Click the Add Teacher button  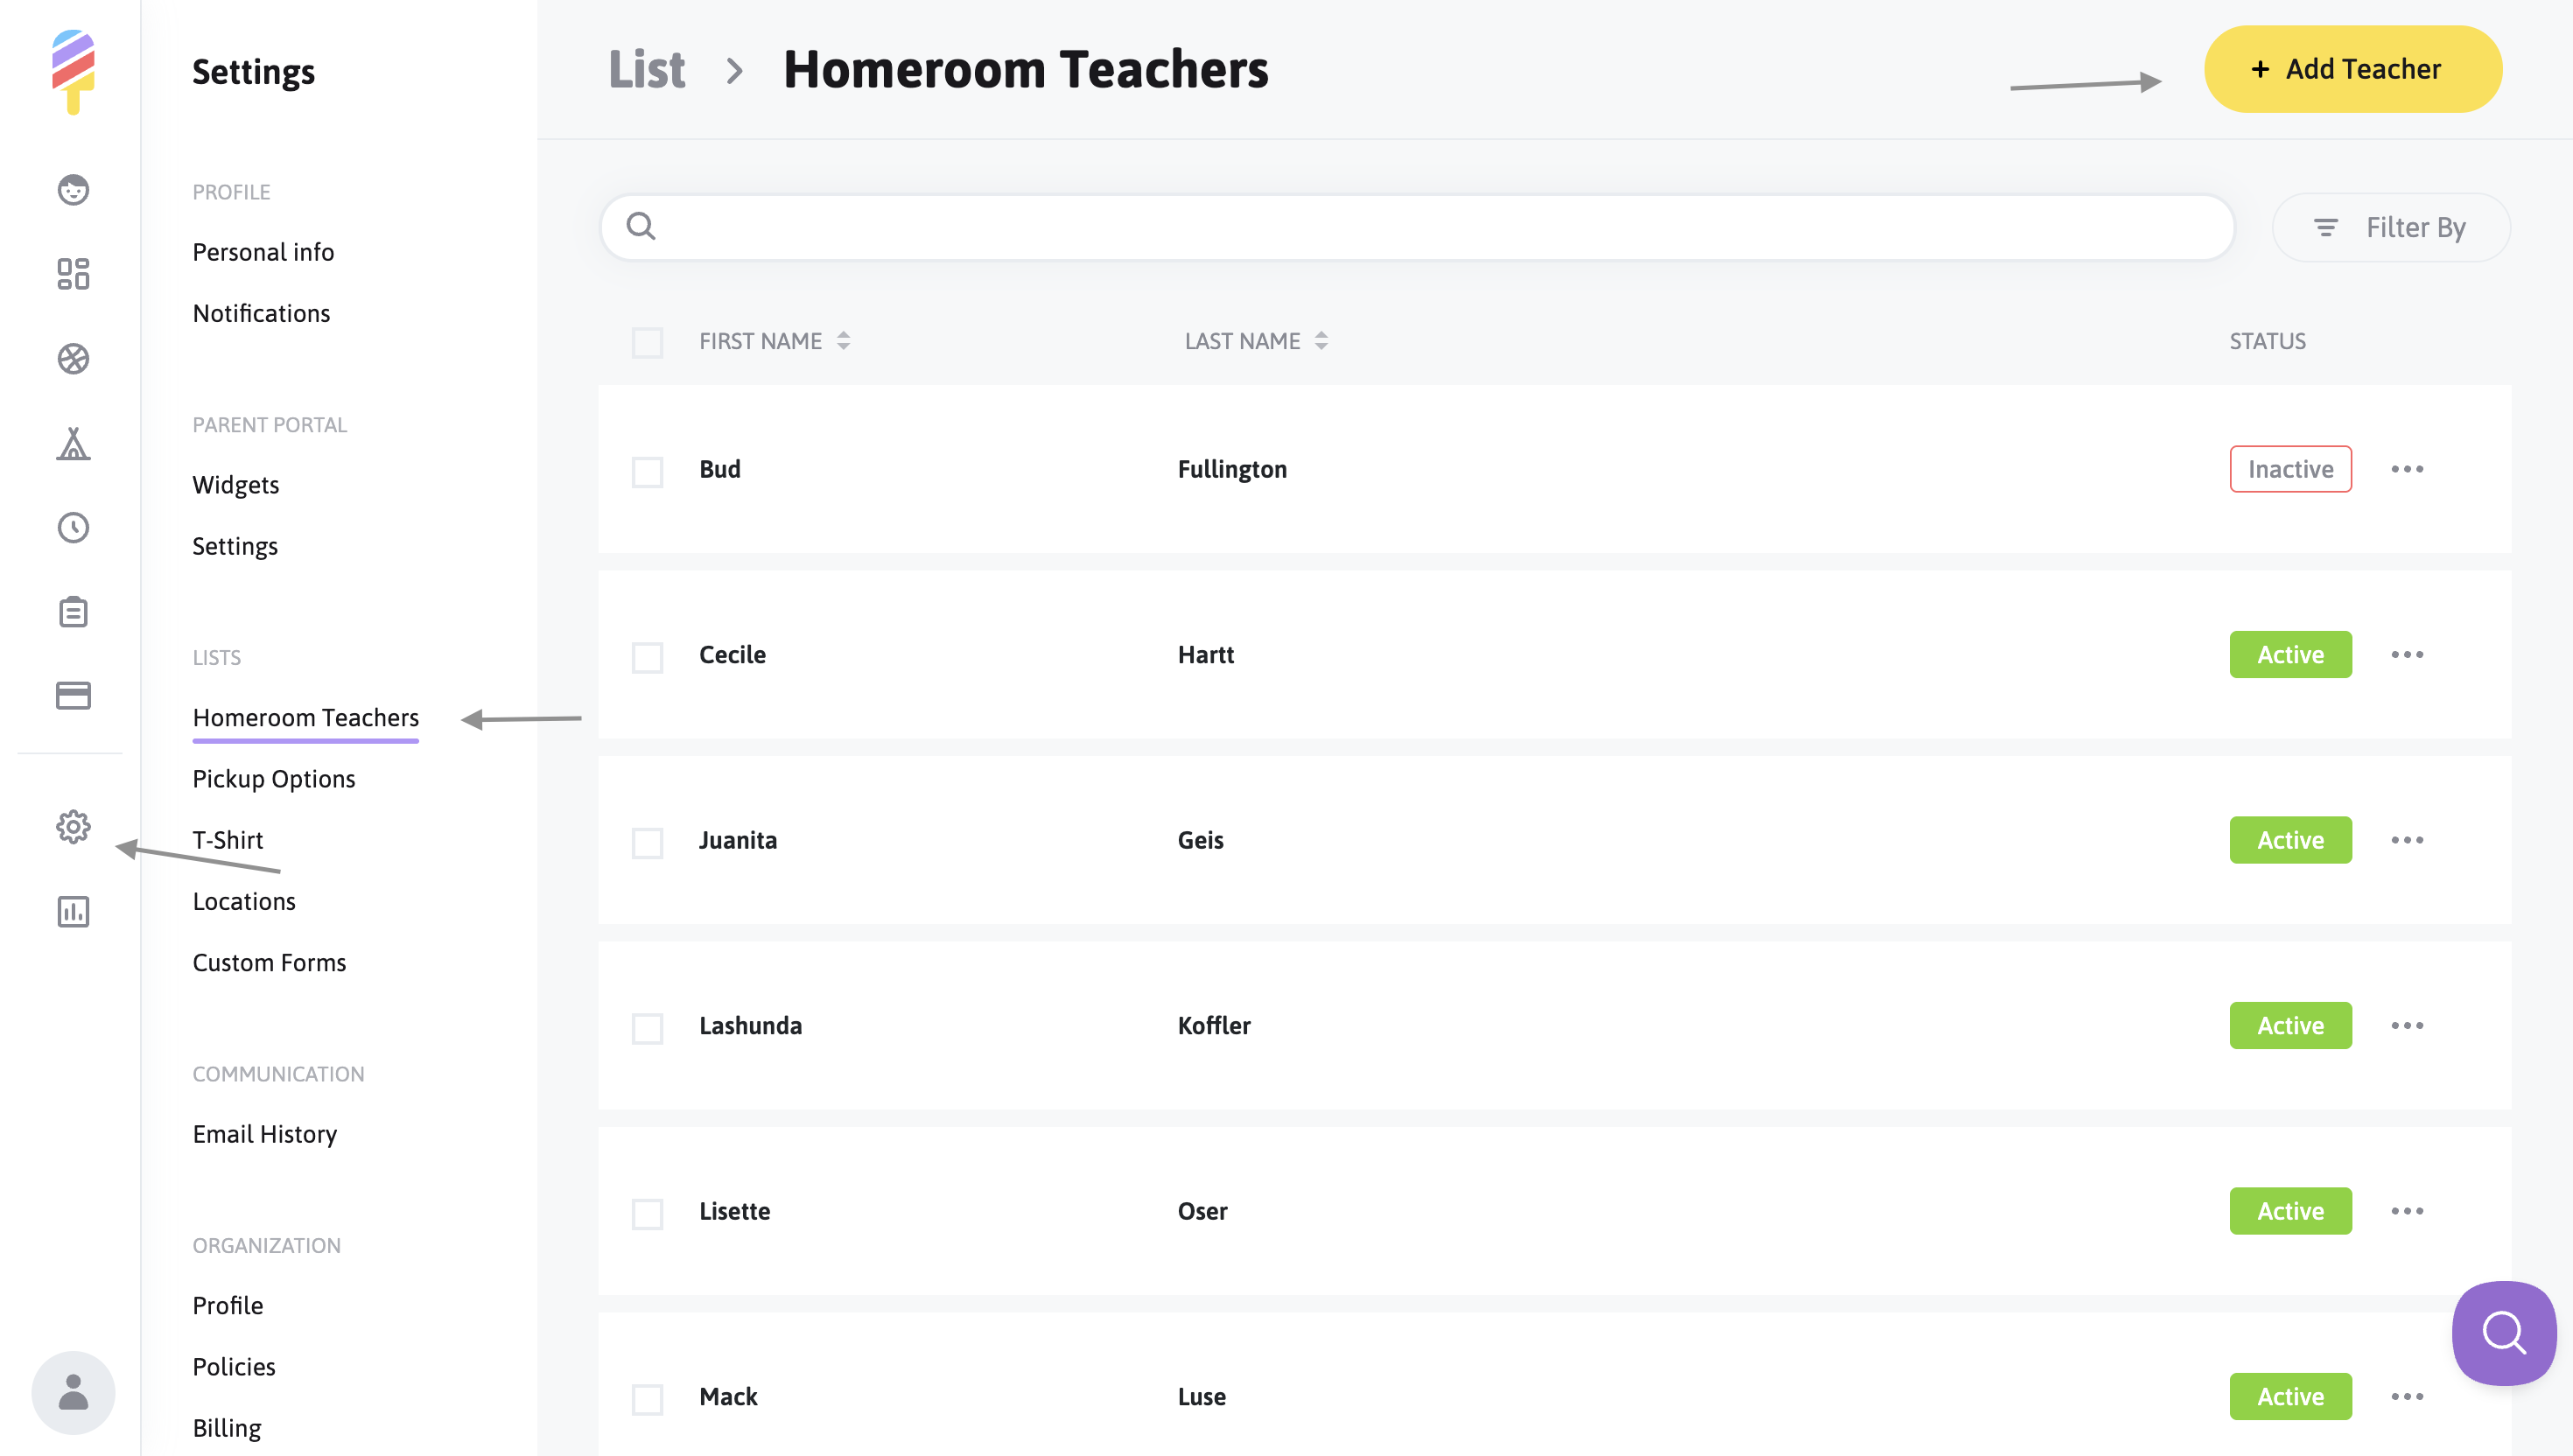[2353, 69]
